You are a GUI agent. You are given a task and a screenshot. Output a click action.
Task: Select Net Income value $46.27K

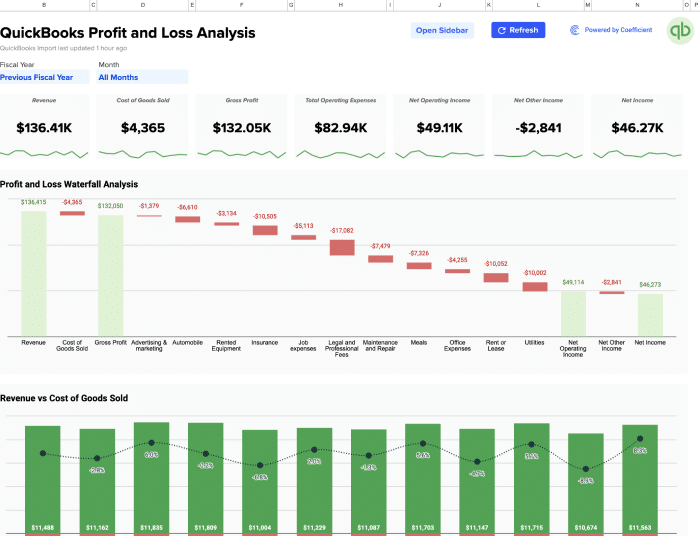click(x=637, y=128)
